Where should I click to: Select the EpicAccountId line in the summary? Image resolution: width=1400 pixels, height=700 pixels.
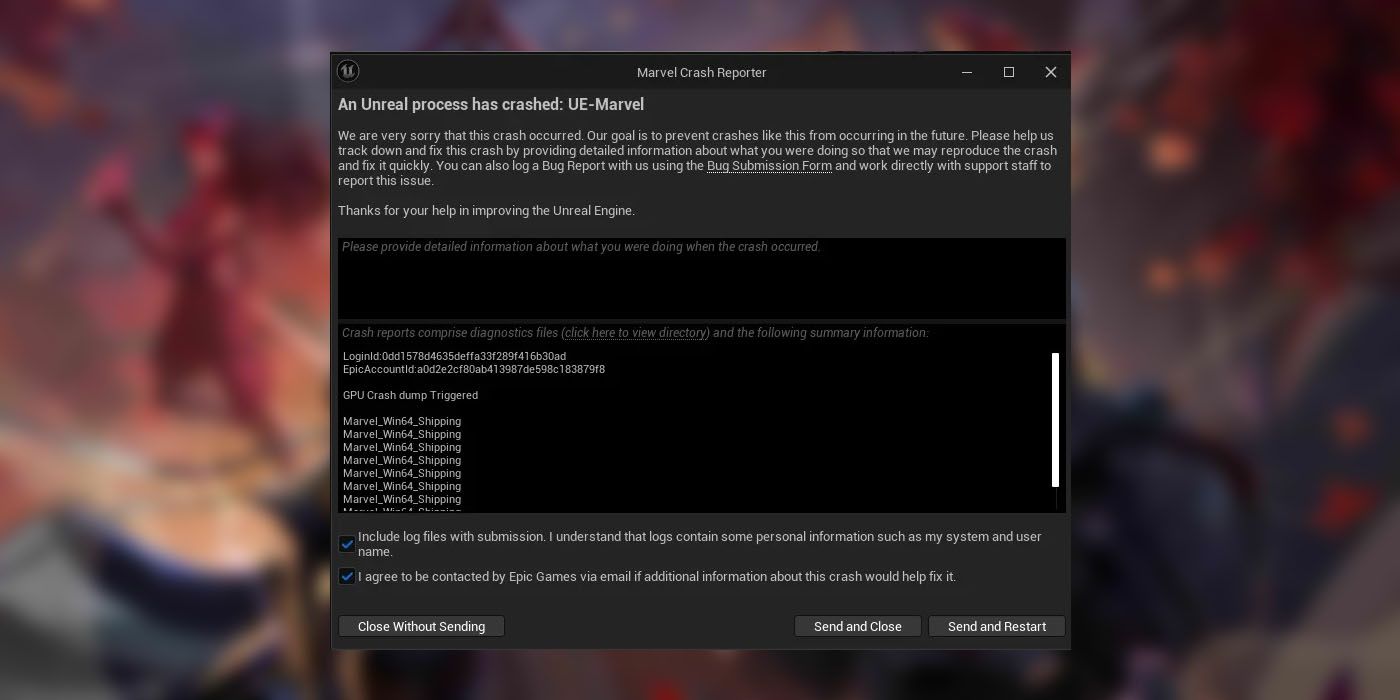click(473, 370)
